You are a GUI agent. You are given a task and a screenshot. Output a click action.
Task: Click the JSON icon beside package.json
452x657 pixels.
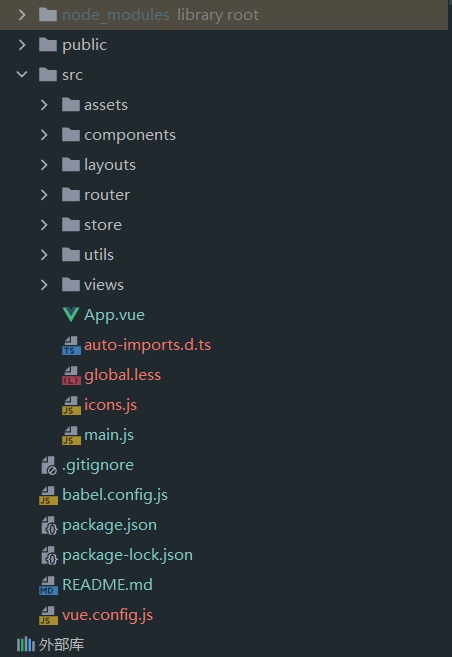[49, 525]
